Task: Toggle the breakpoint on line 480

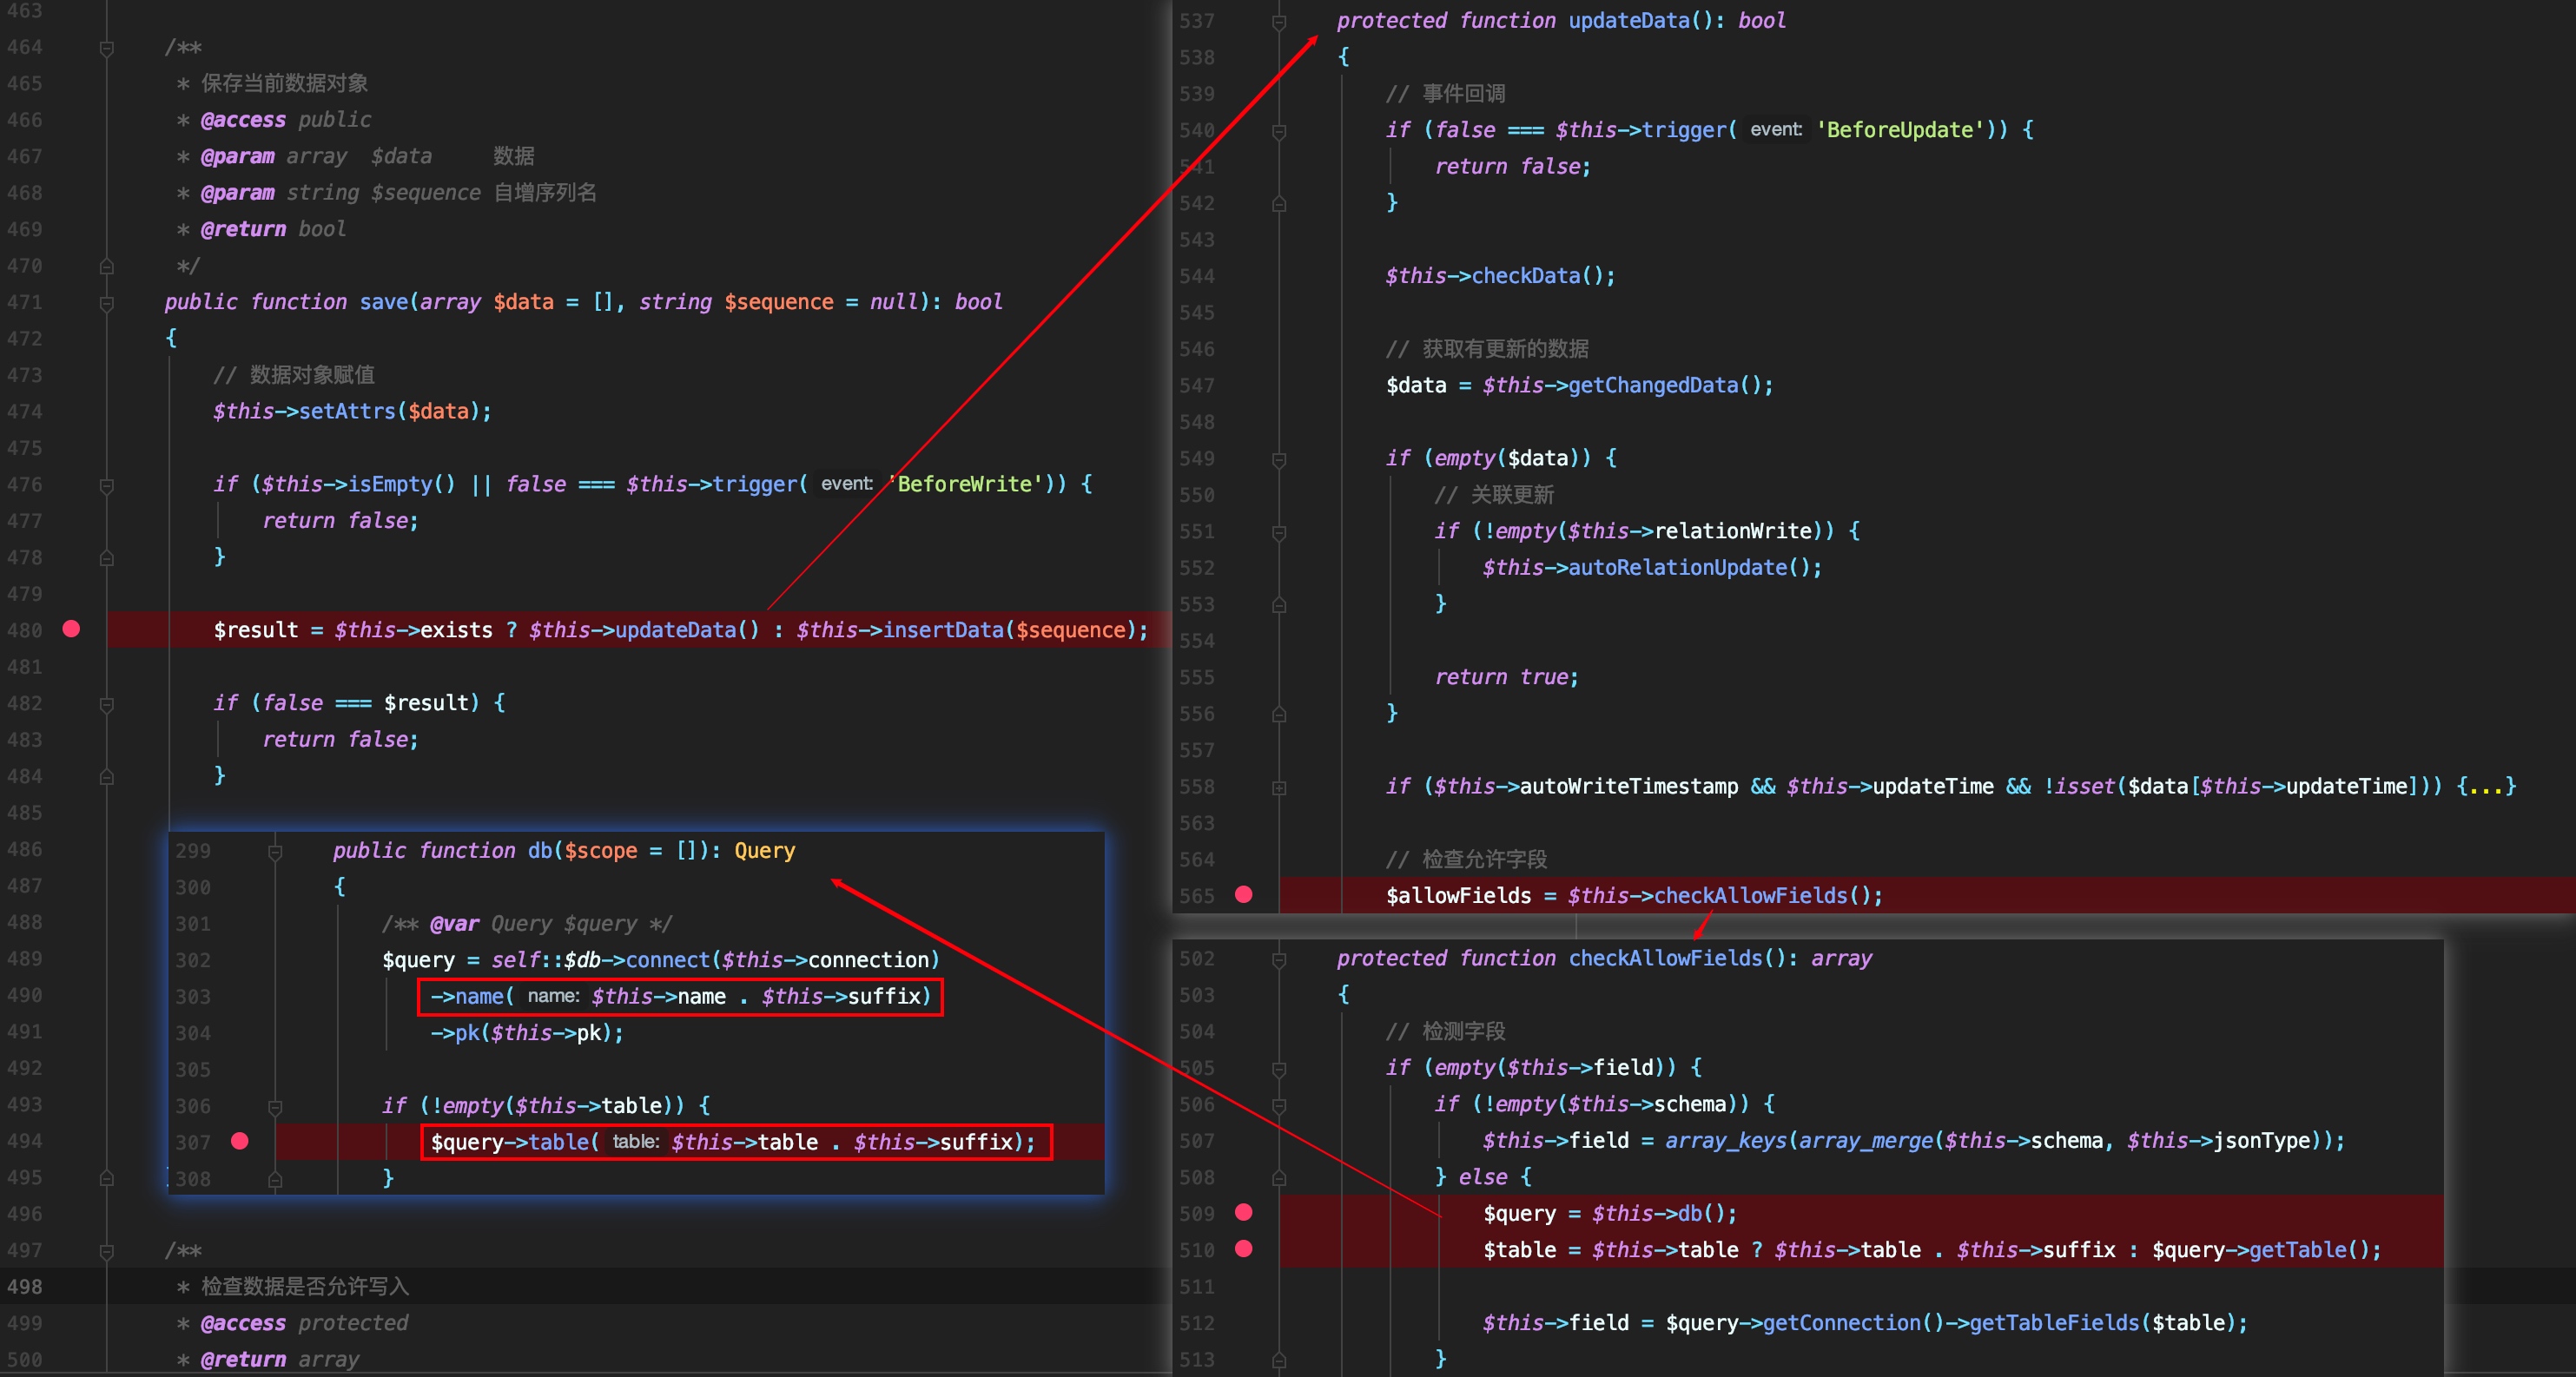Action: (x=71, y=629)
